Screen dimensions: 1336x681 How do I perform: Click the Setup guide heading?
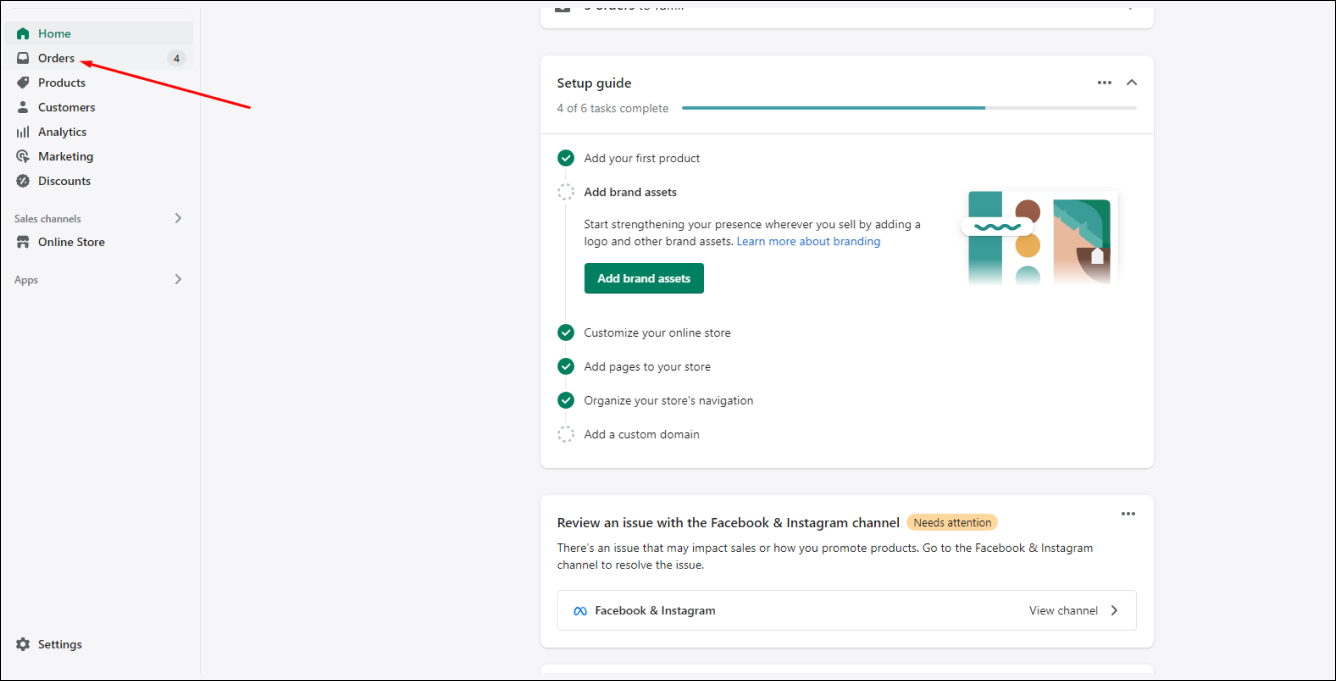(594, 83)
